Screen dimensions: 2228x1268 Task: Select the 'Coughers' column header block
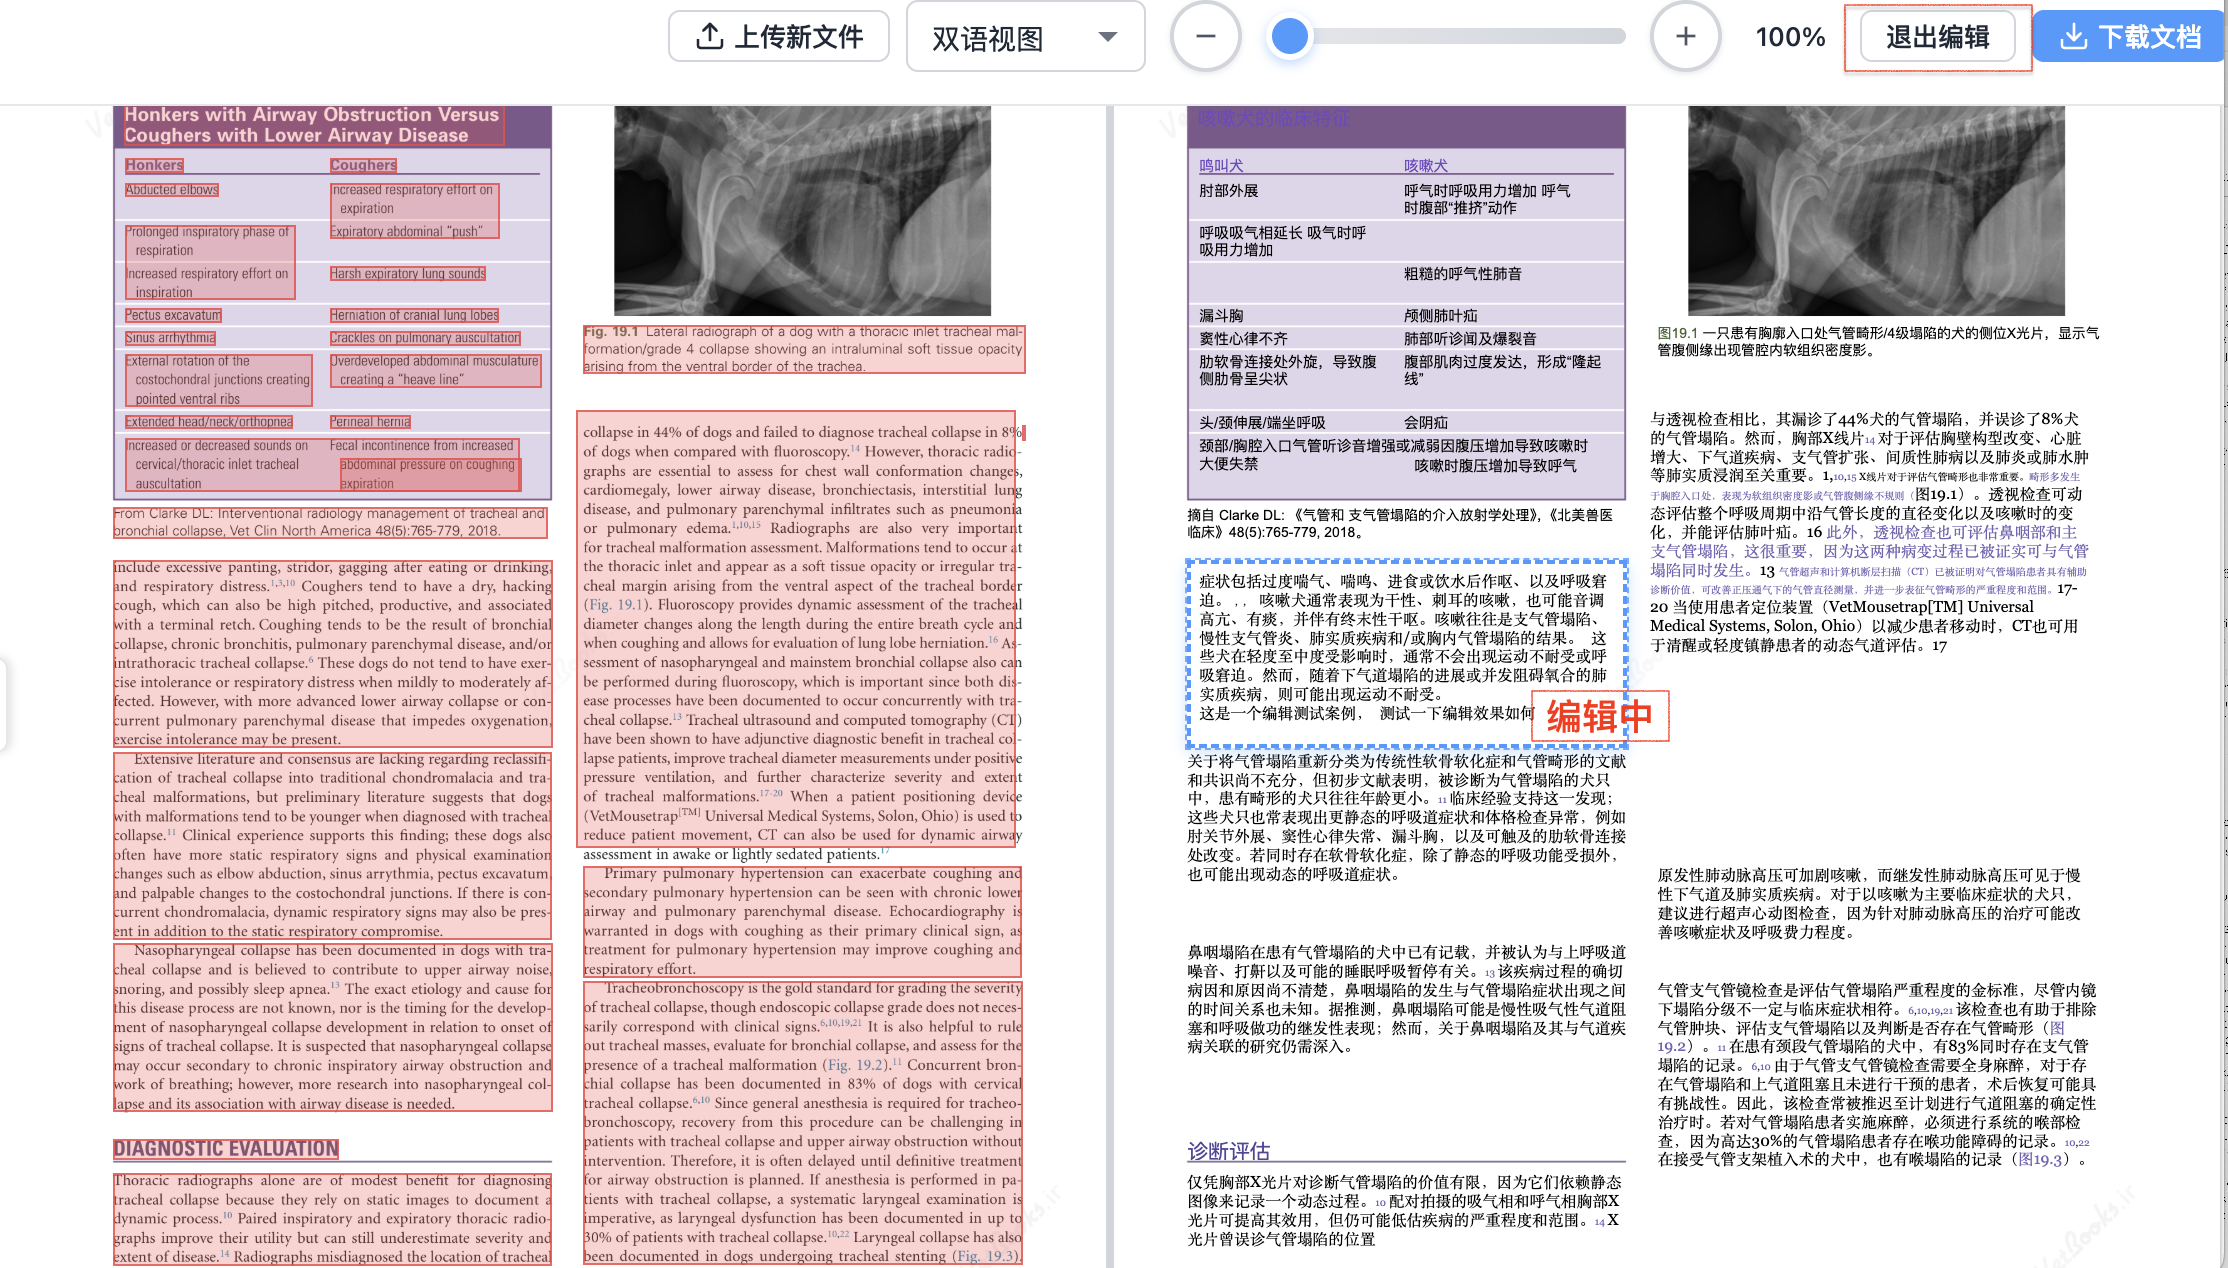[363, 165]
